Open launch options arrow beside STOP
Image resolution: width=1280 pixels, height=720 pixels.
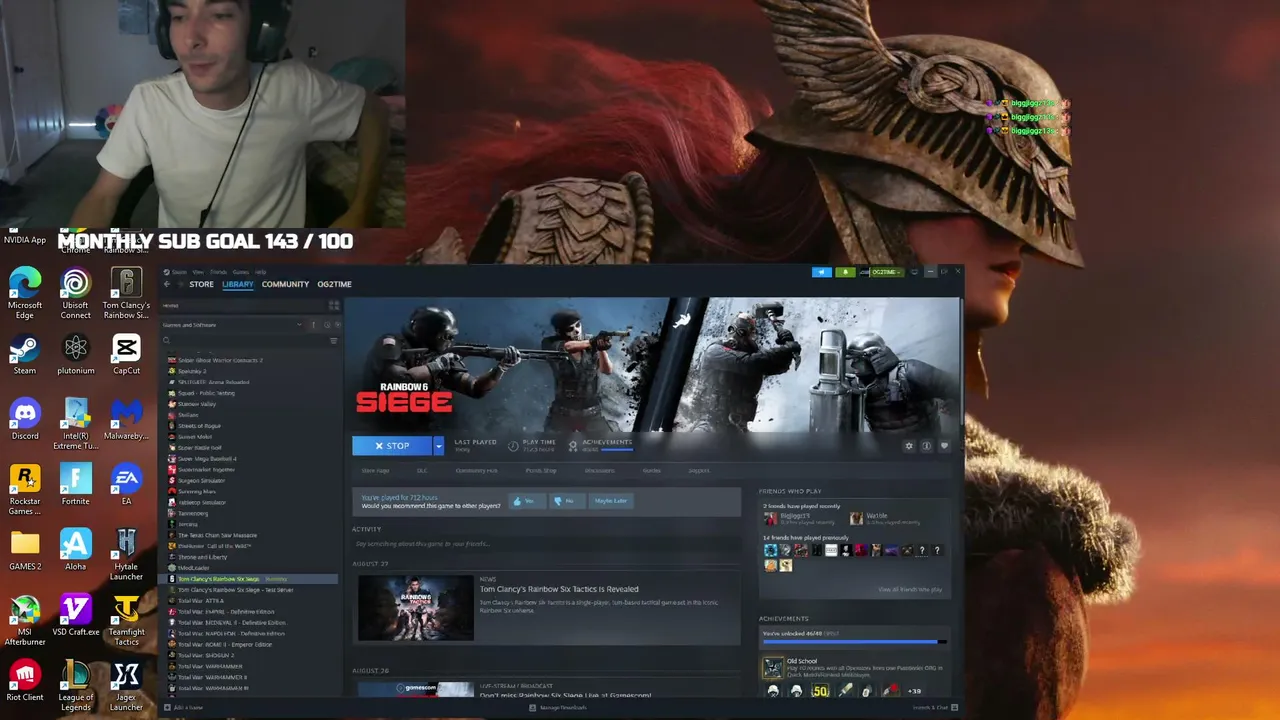pos(438,446)
